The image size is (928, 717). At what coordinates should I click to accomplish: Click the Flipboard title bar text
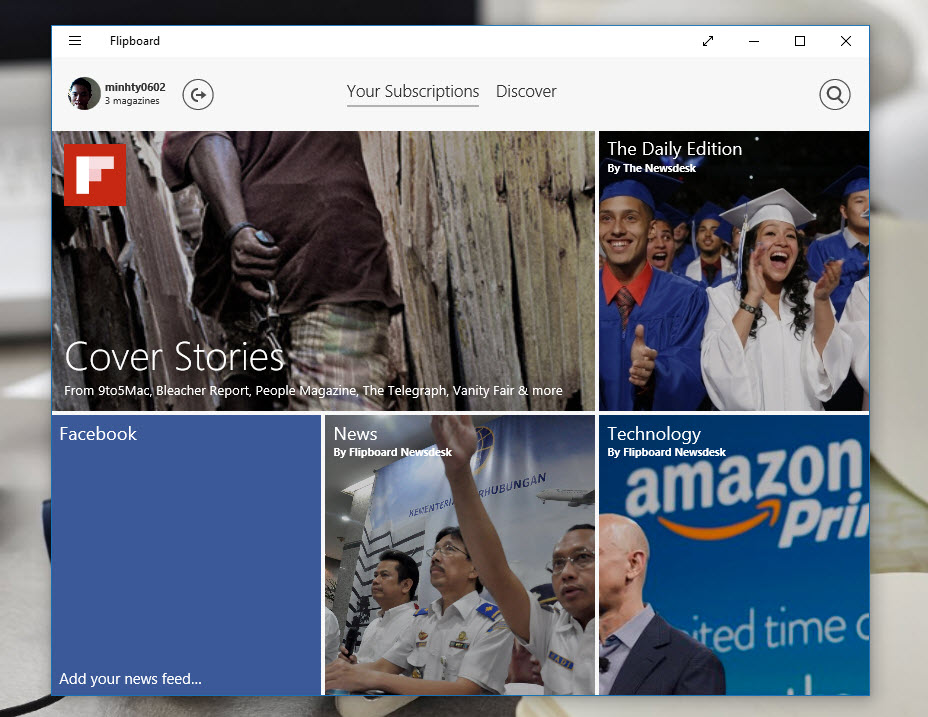click(x=135, y=41)
